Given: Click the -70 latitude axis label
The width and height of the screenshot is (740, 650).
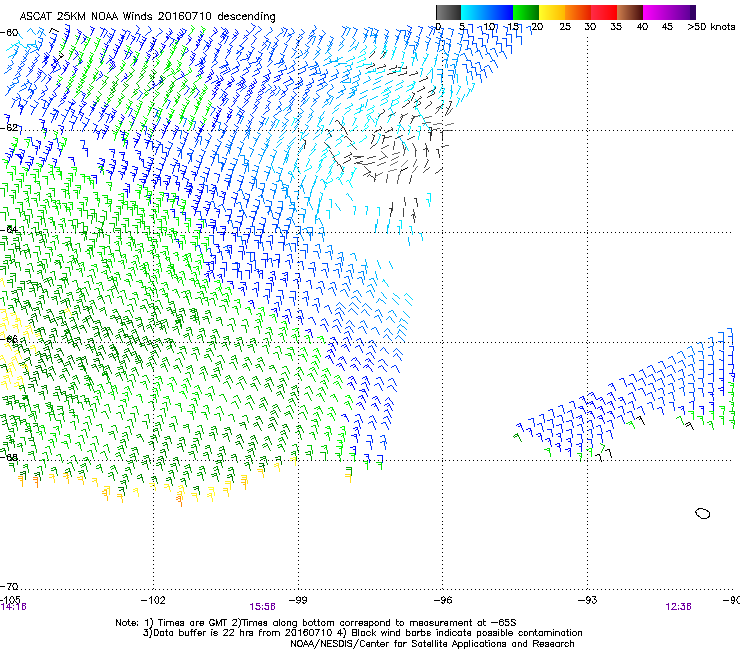Looking at the screenshot, I should point(9,586).
